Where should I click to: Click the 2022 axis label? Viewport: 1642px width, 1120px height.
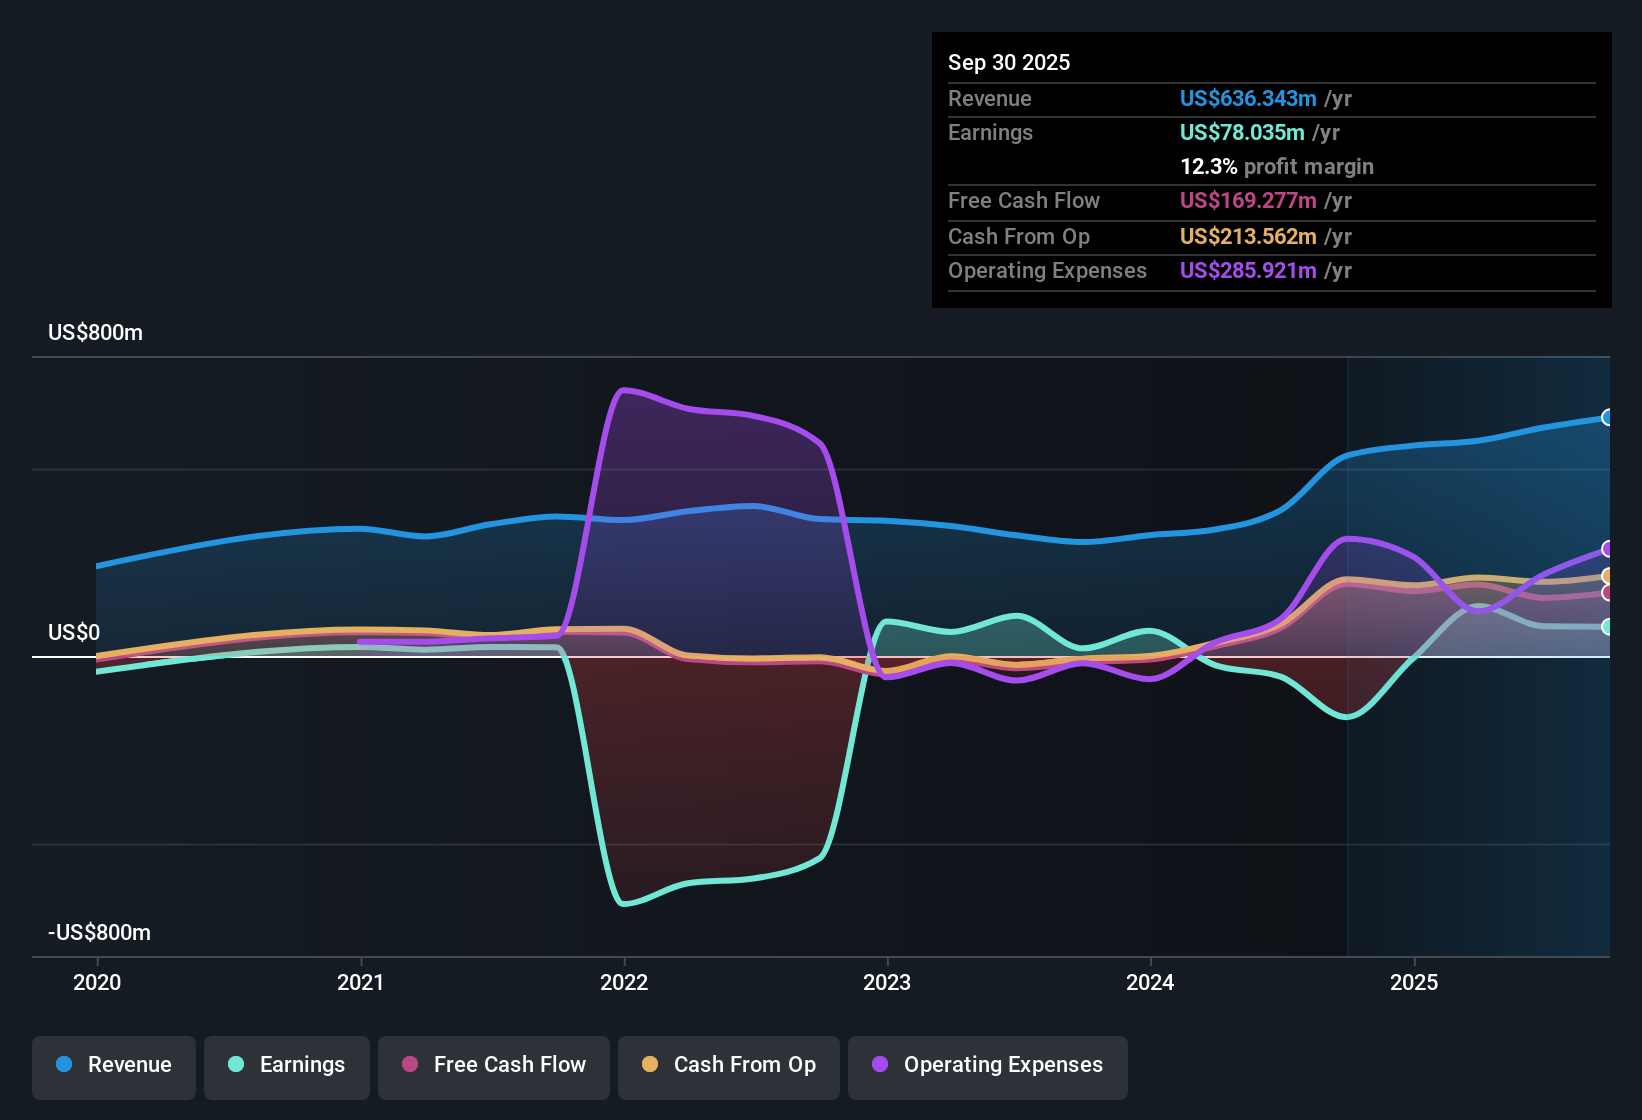click(x=626, y=983)
